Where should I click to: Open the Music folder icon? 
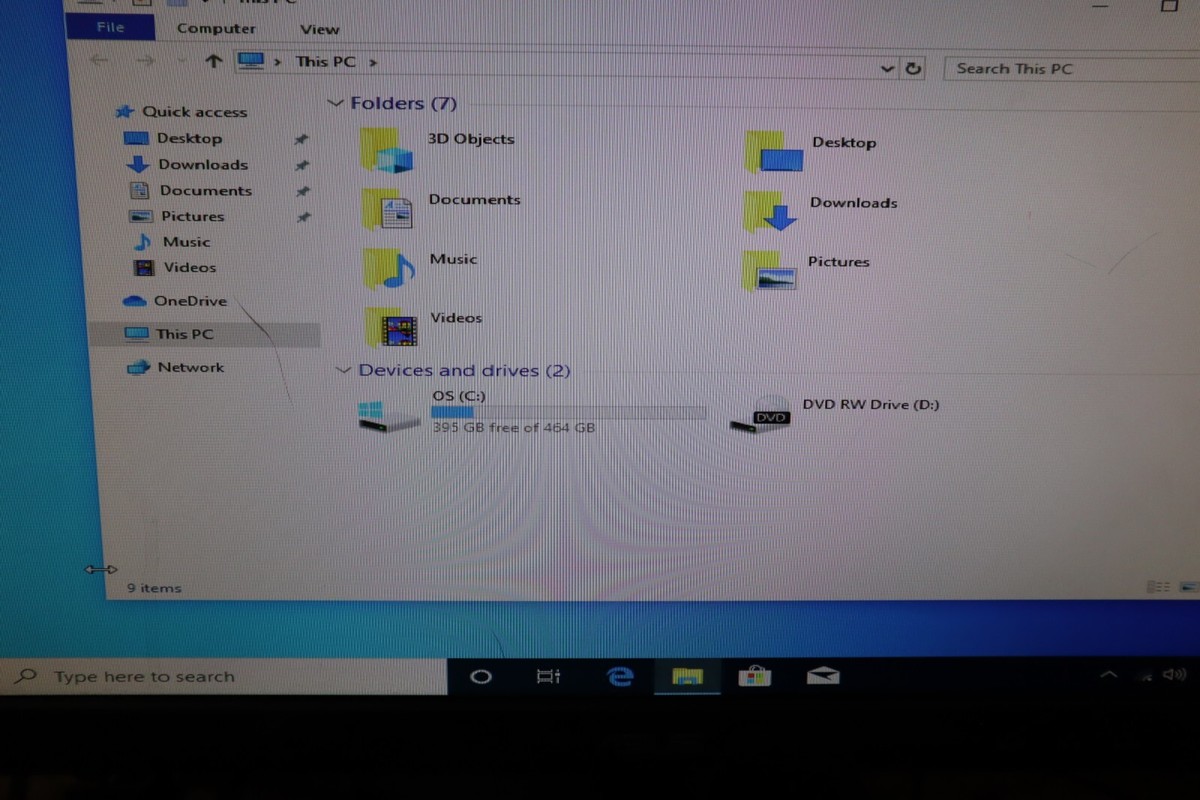click(388, 268)
